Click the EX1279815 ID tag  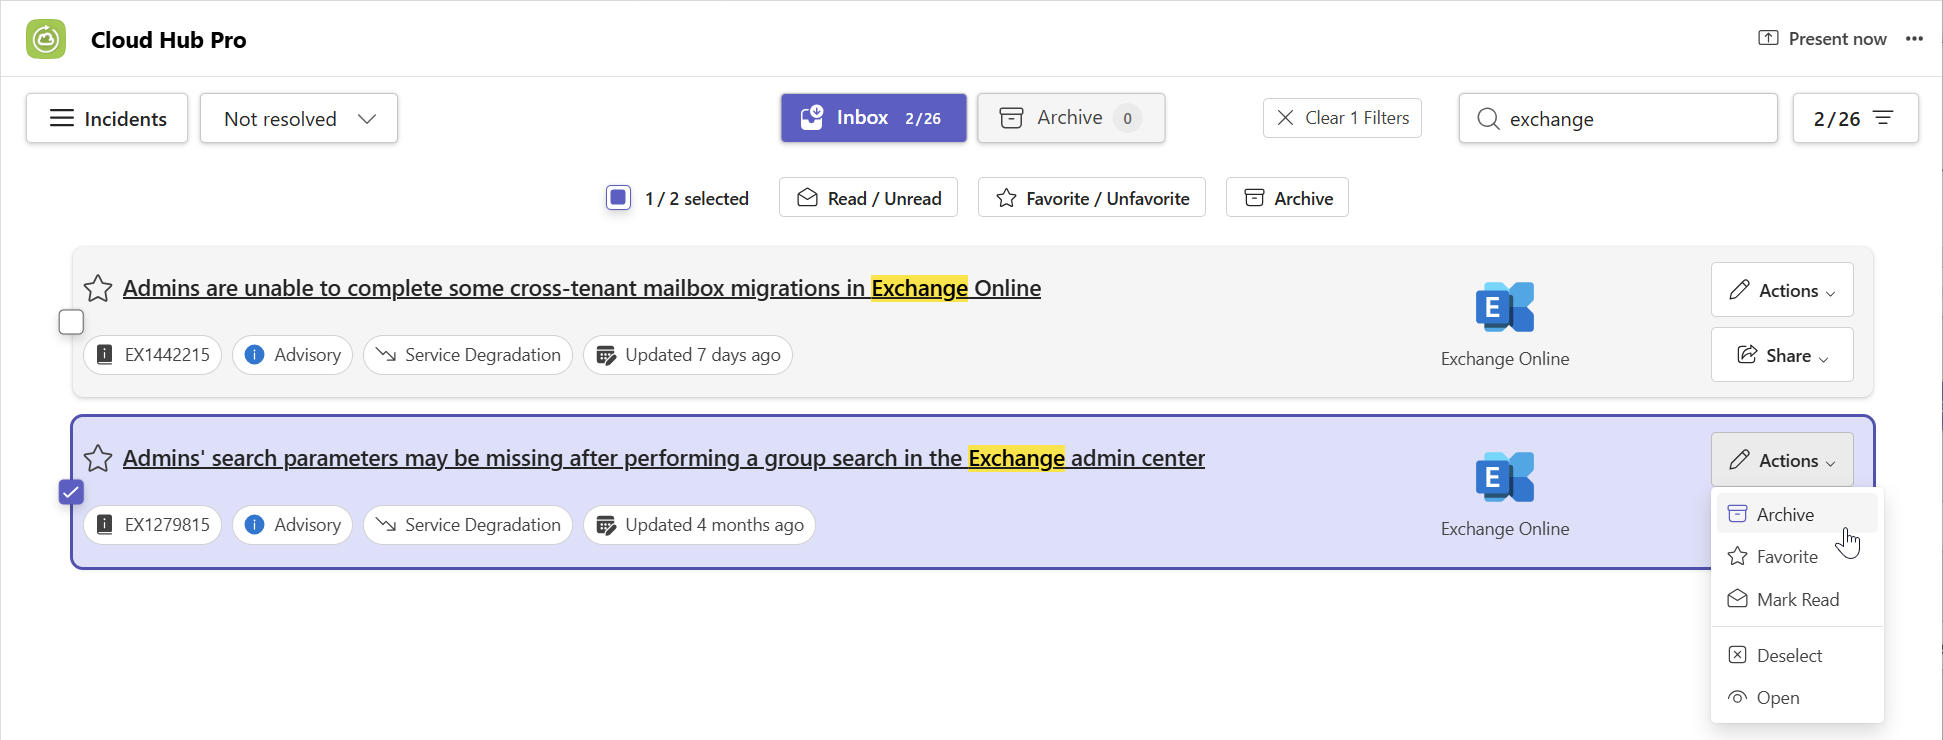coord(153,525)
